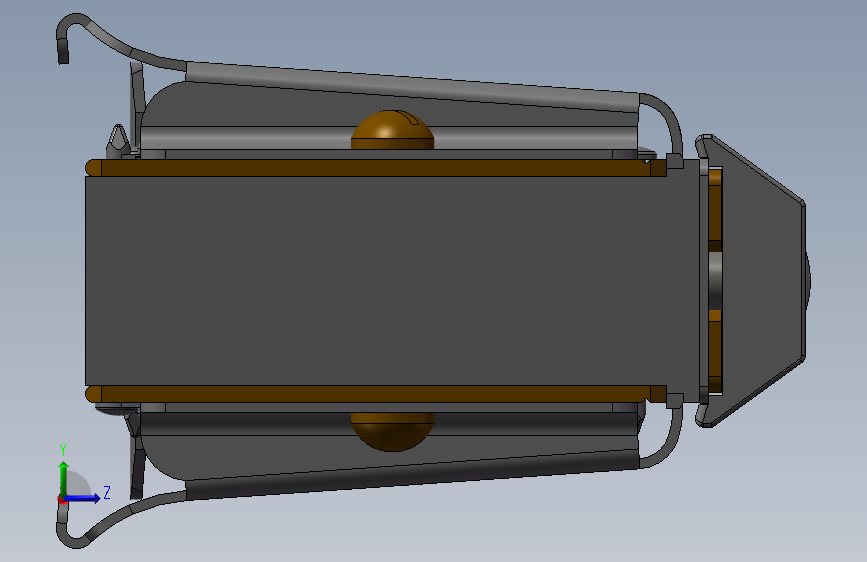Click the green Y axis of the triad

click(x=64, y=479)
